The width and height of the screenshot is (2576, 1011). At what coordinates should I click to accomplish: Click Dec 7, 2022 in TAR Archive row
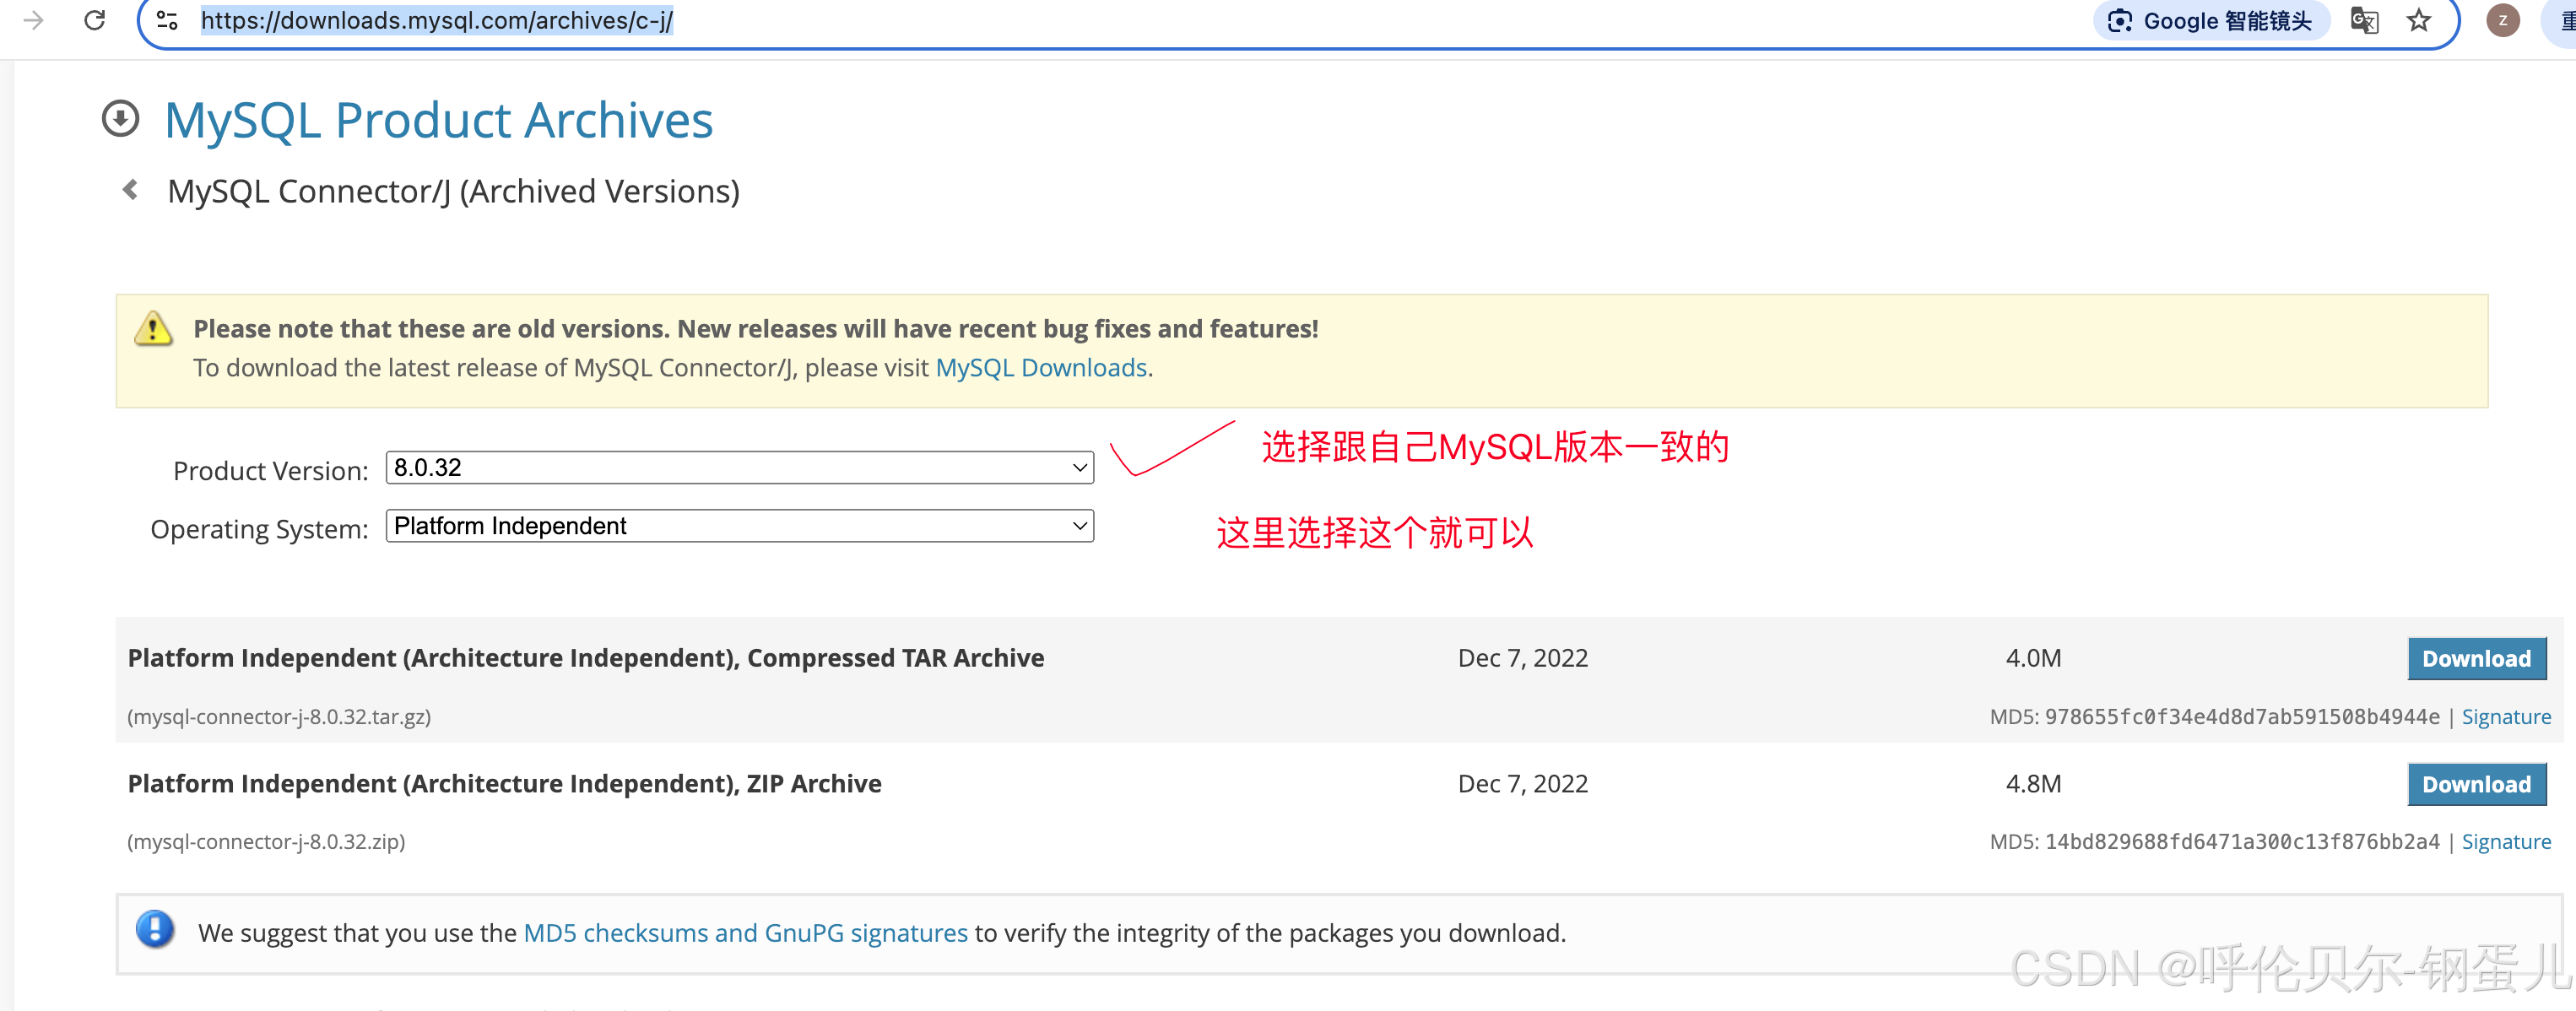click(x=1522, y=658)
